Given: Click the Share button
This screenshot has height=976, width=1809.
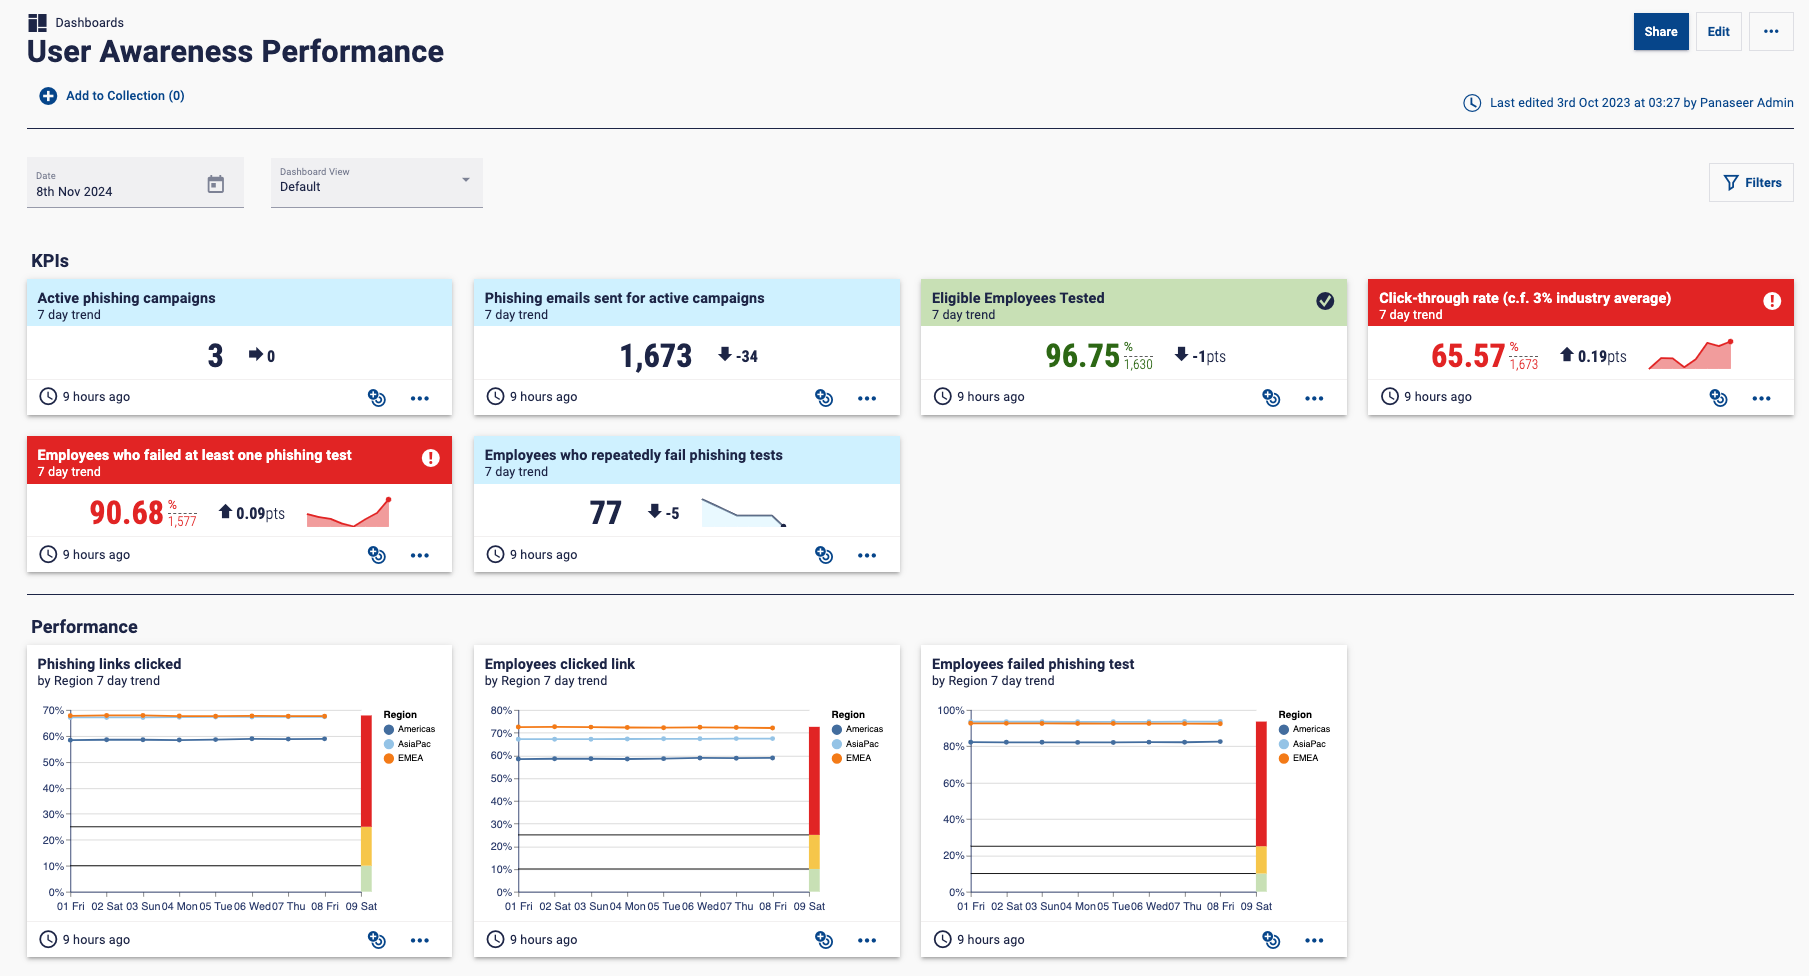Looking at the screenshot, I should click(1660, 32).
